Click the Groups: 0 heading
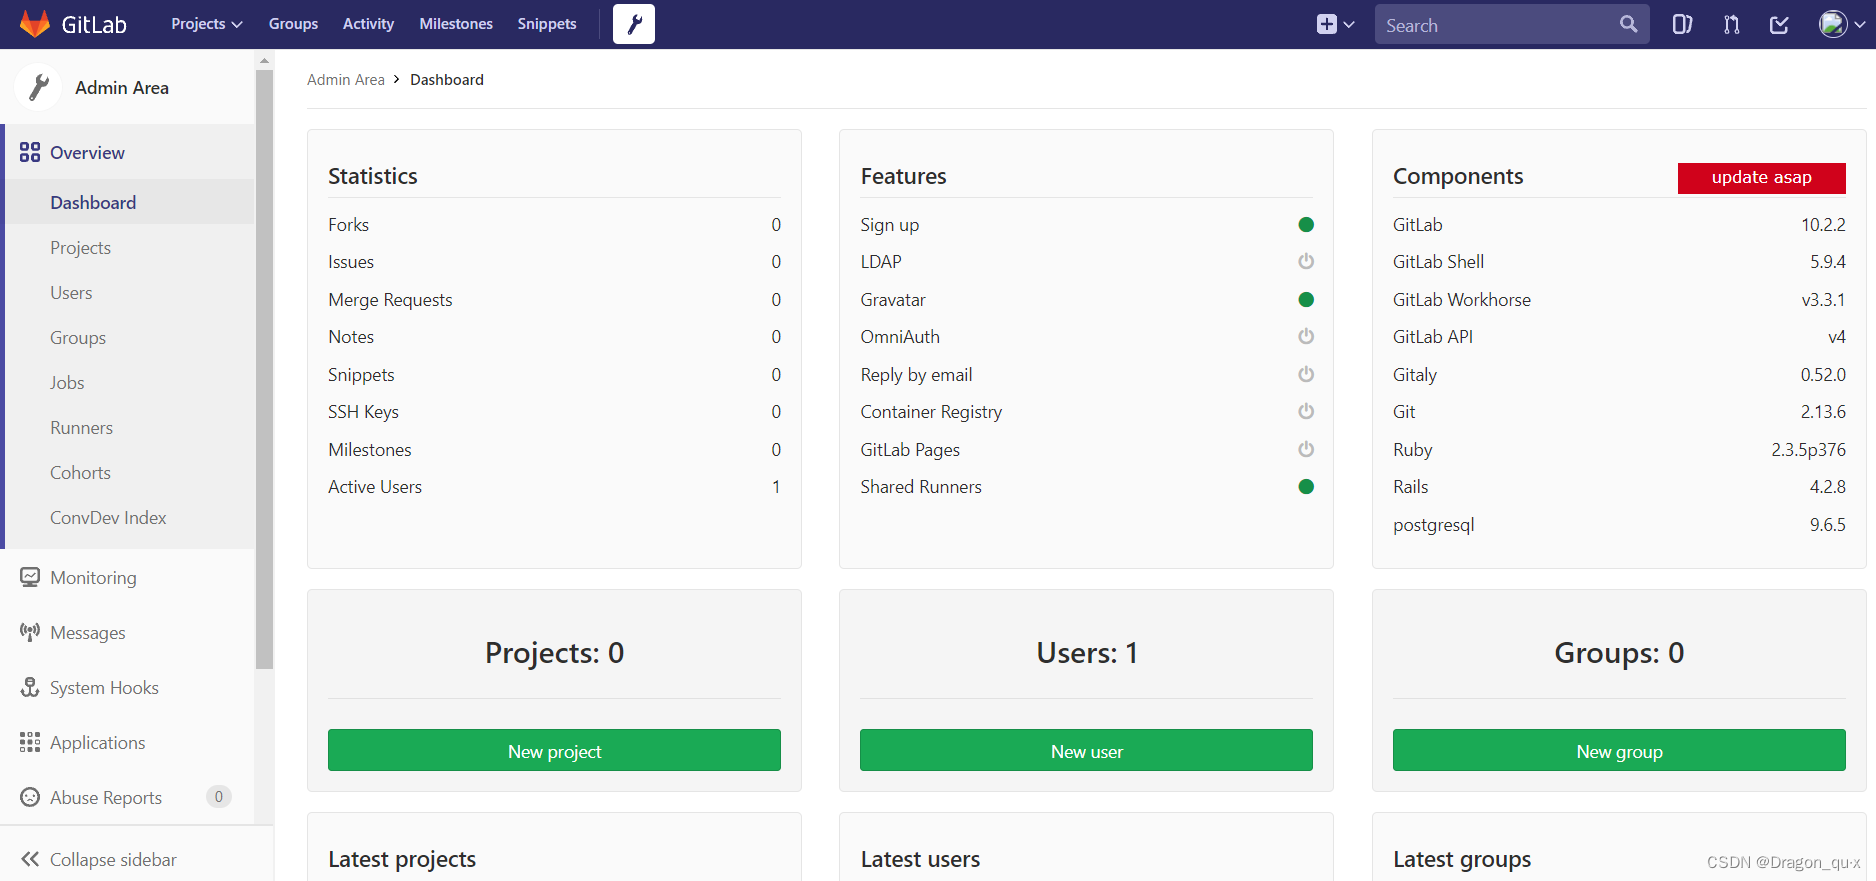This screenshot has height=881, width=1876. [x=1619, y=652]
